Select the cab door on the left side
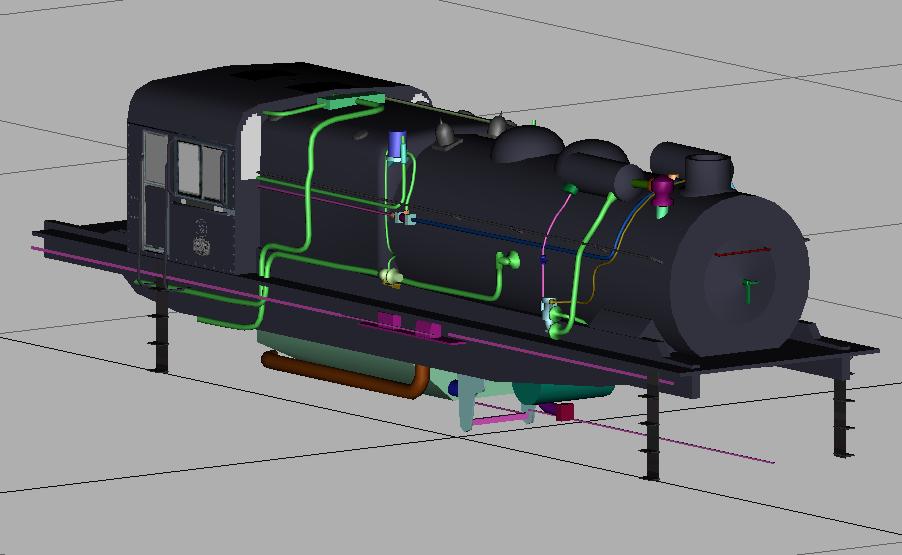 pyautogui.click(x=155, y=195)
